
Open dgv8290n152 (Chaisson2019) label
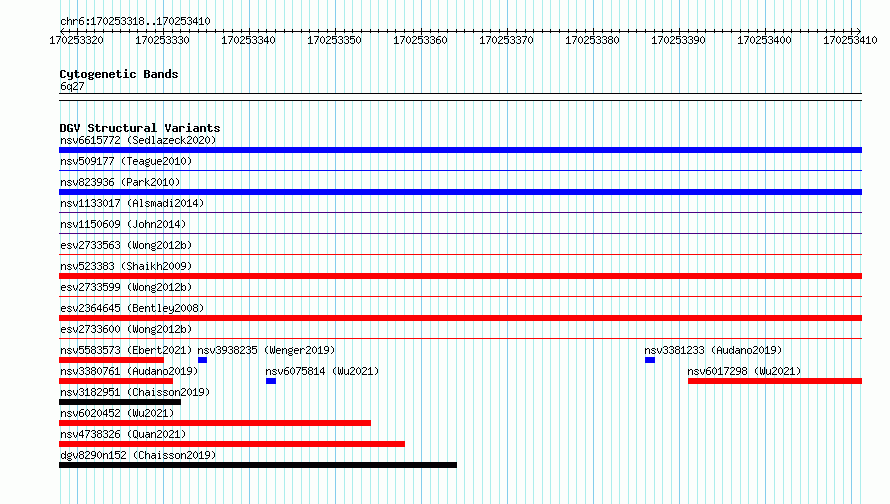click(138, 455)
